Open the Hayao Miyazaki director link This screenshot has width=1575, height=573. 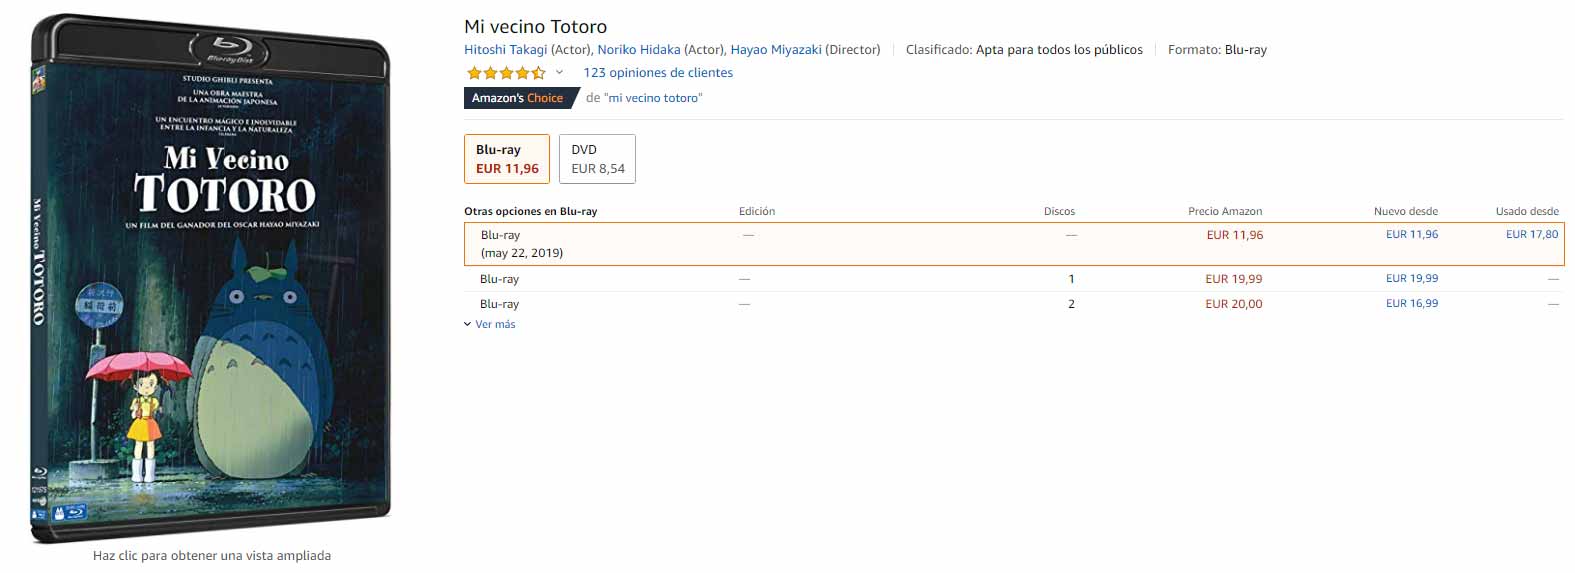pyautogui.click(x=776, y=49)
